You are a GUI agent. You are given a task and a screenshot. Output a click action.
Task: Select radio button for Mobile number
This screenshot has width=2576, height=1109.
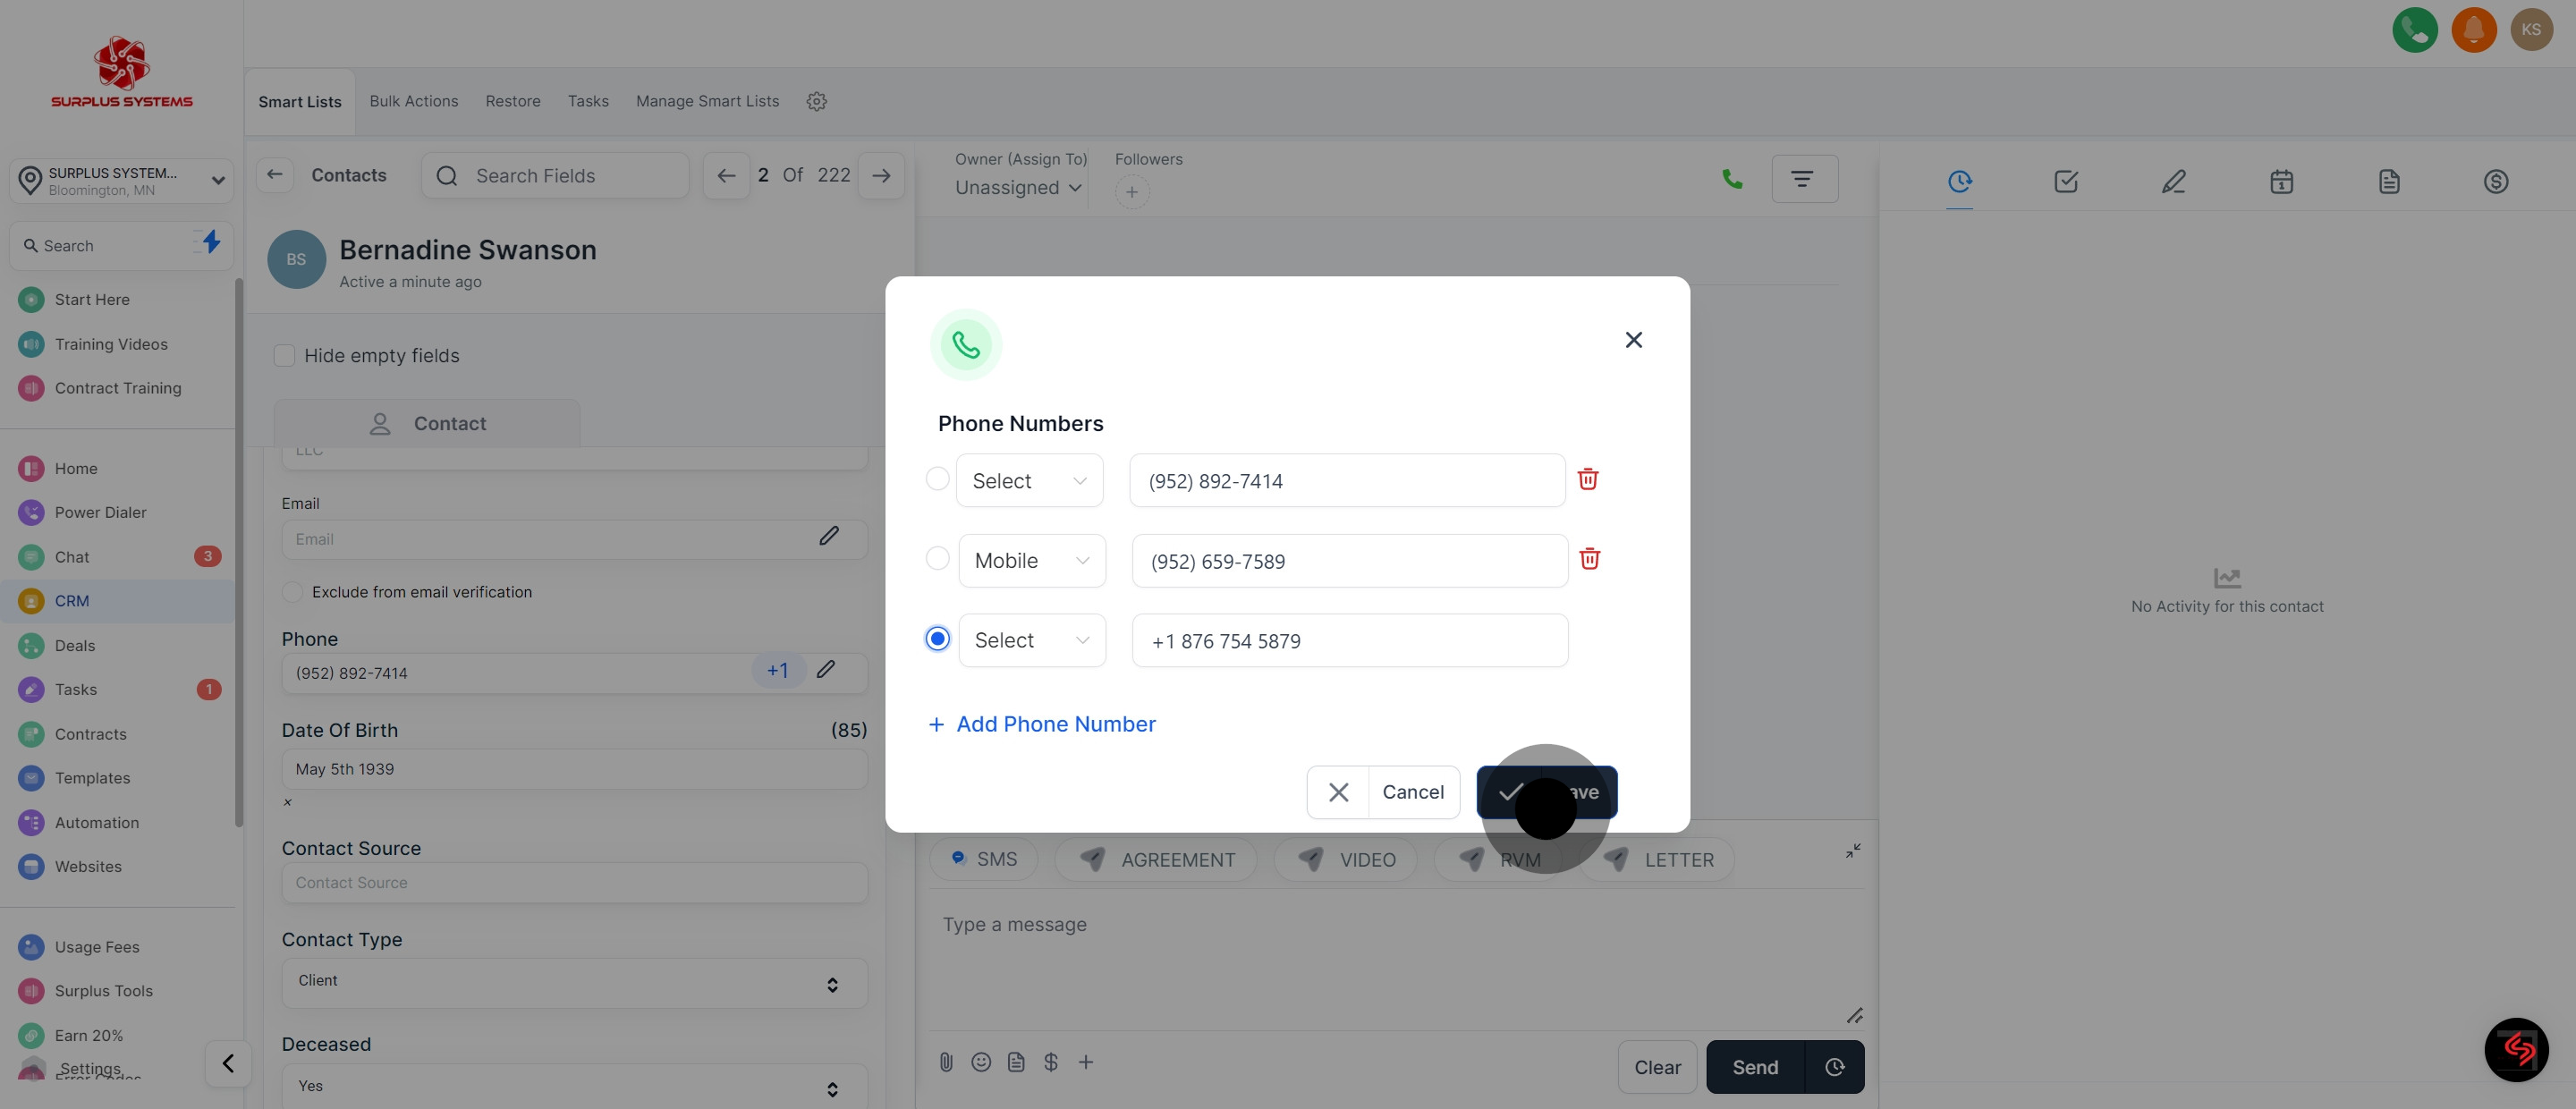point(937,558)
